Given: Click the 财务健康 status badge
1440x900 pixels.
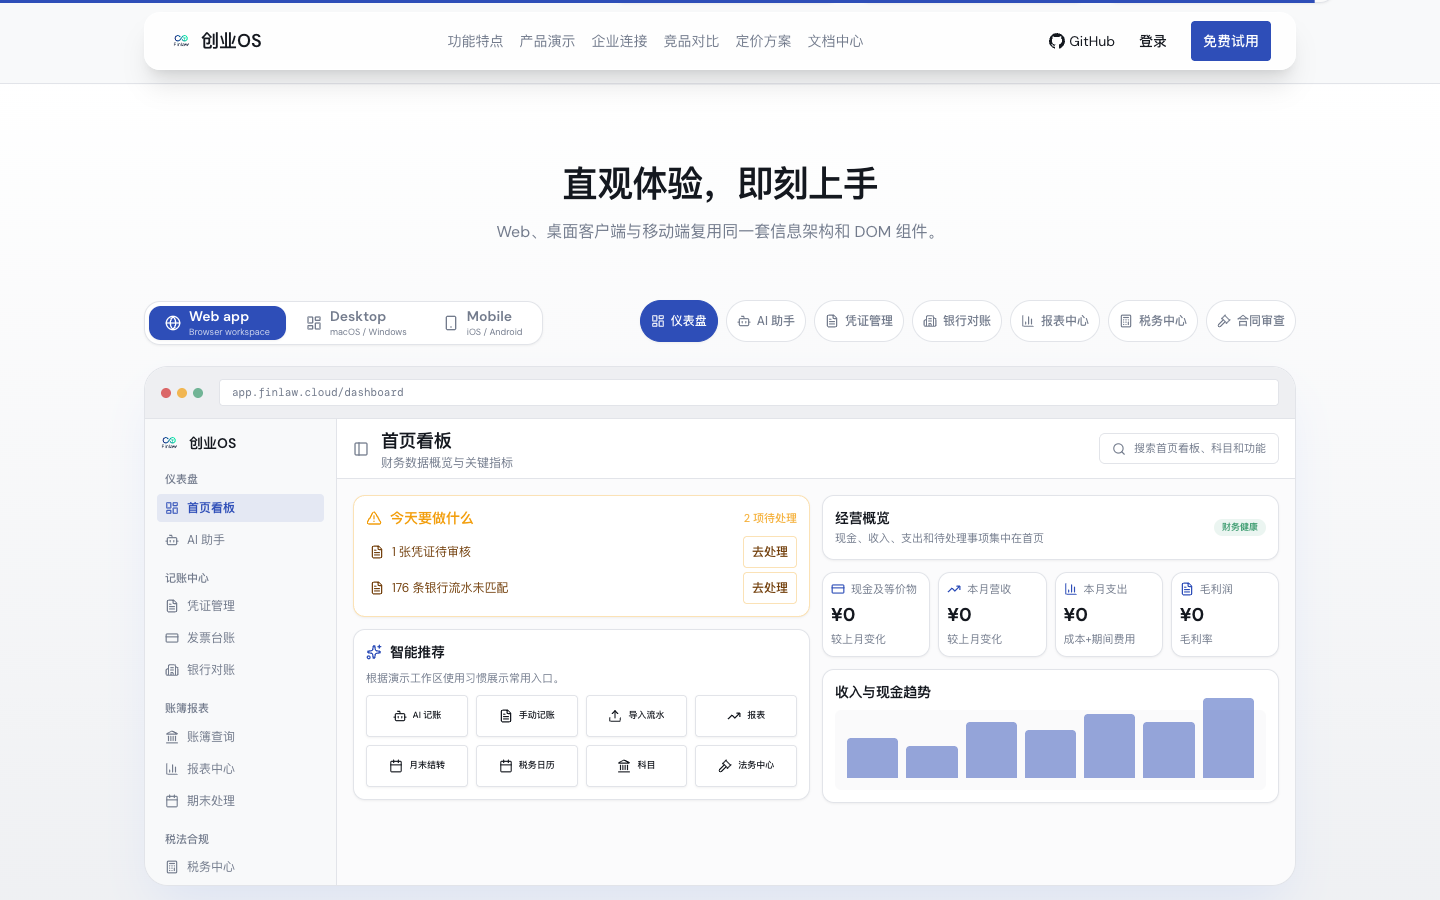Looking at the screenshot, I should 1240,527.
